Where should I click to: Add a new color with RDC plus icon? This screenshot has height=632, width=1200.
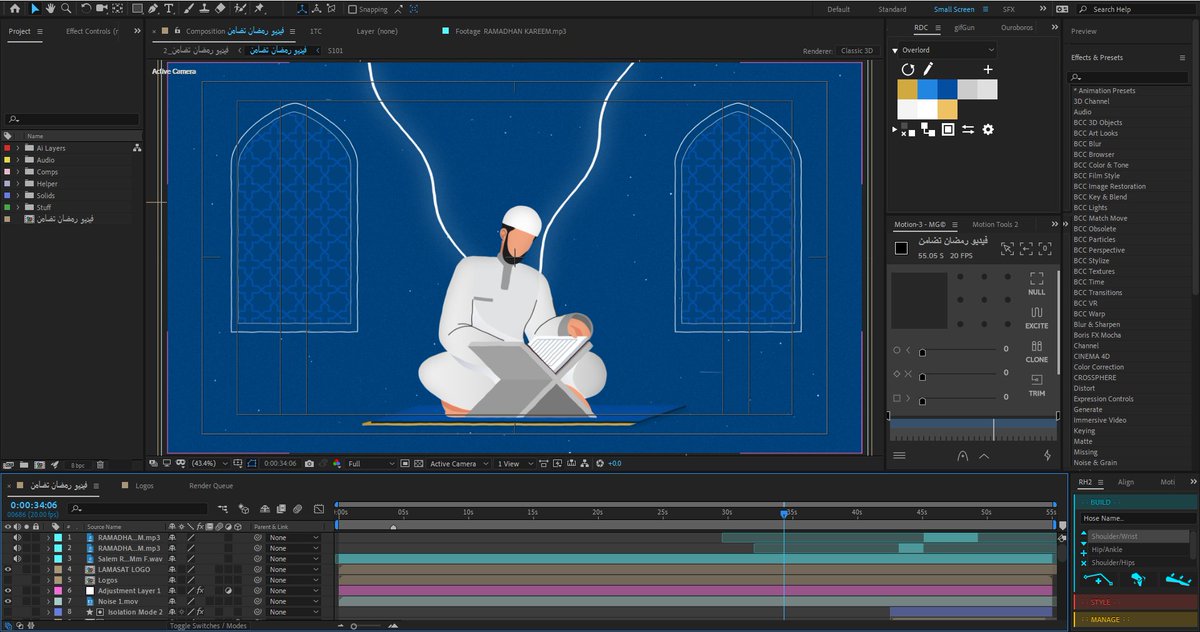click(988, 69)
